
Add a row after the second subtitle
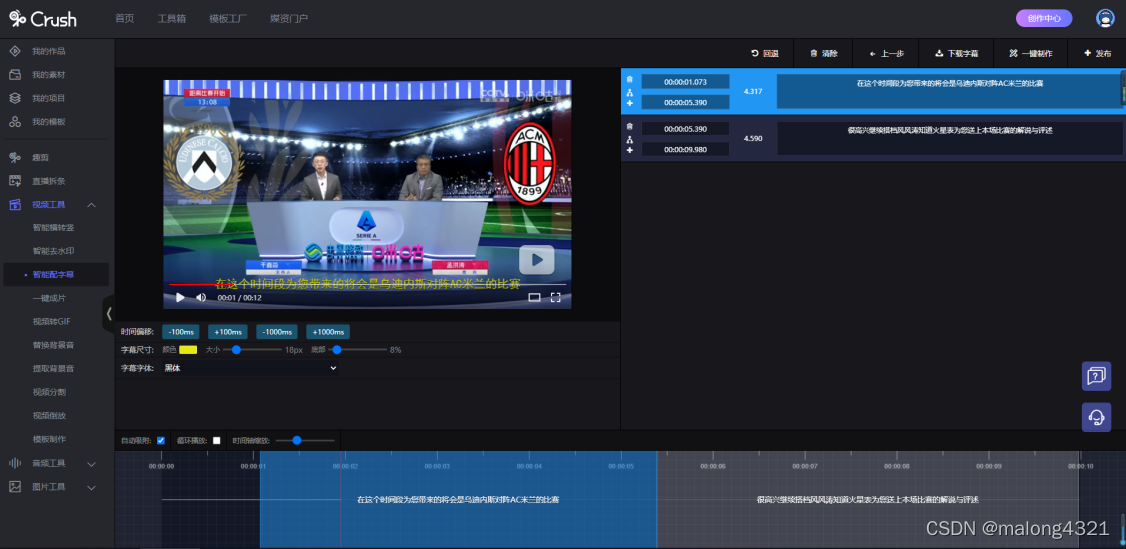(x=630, y=150)
